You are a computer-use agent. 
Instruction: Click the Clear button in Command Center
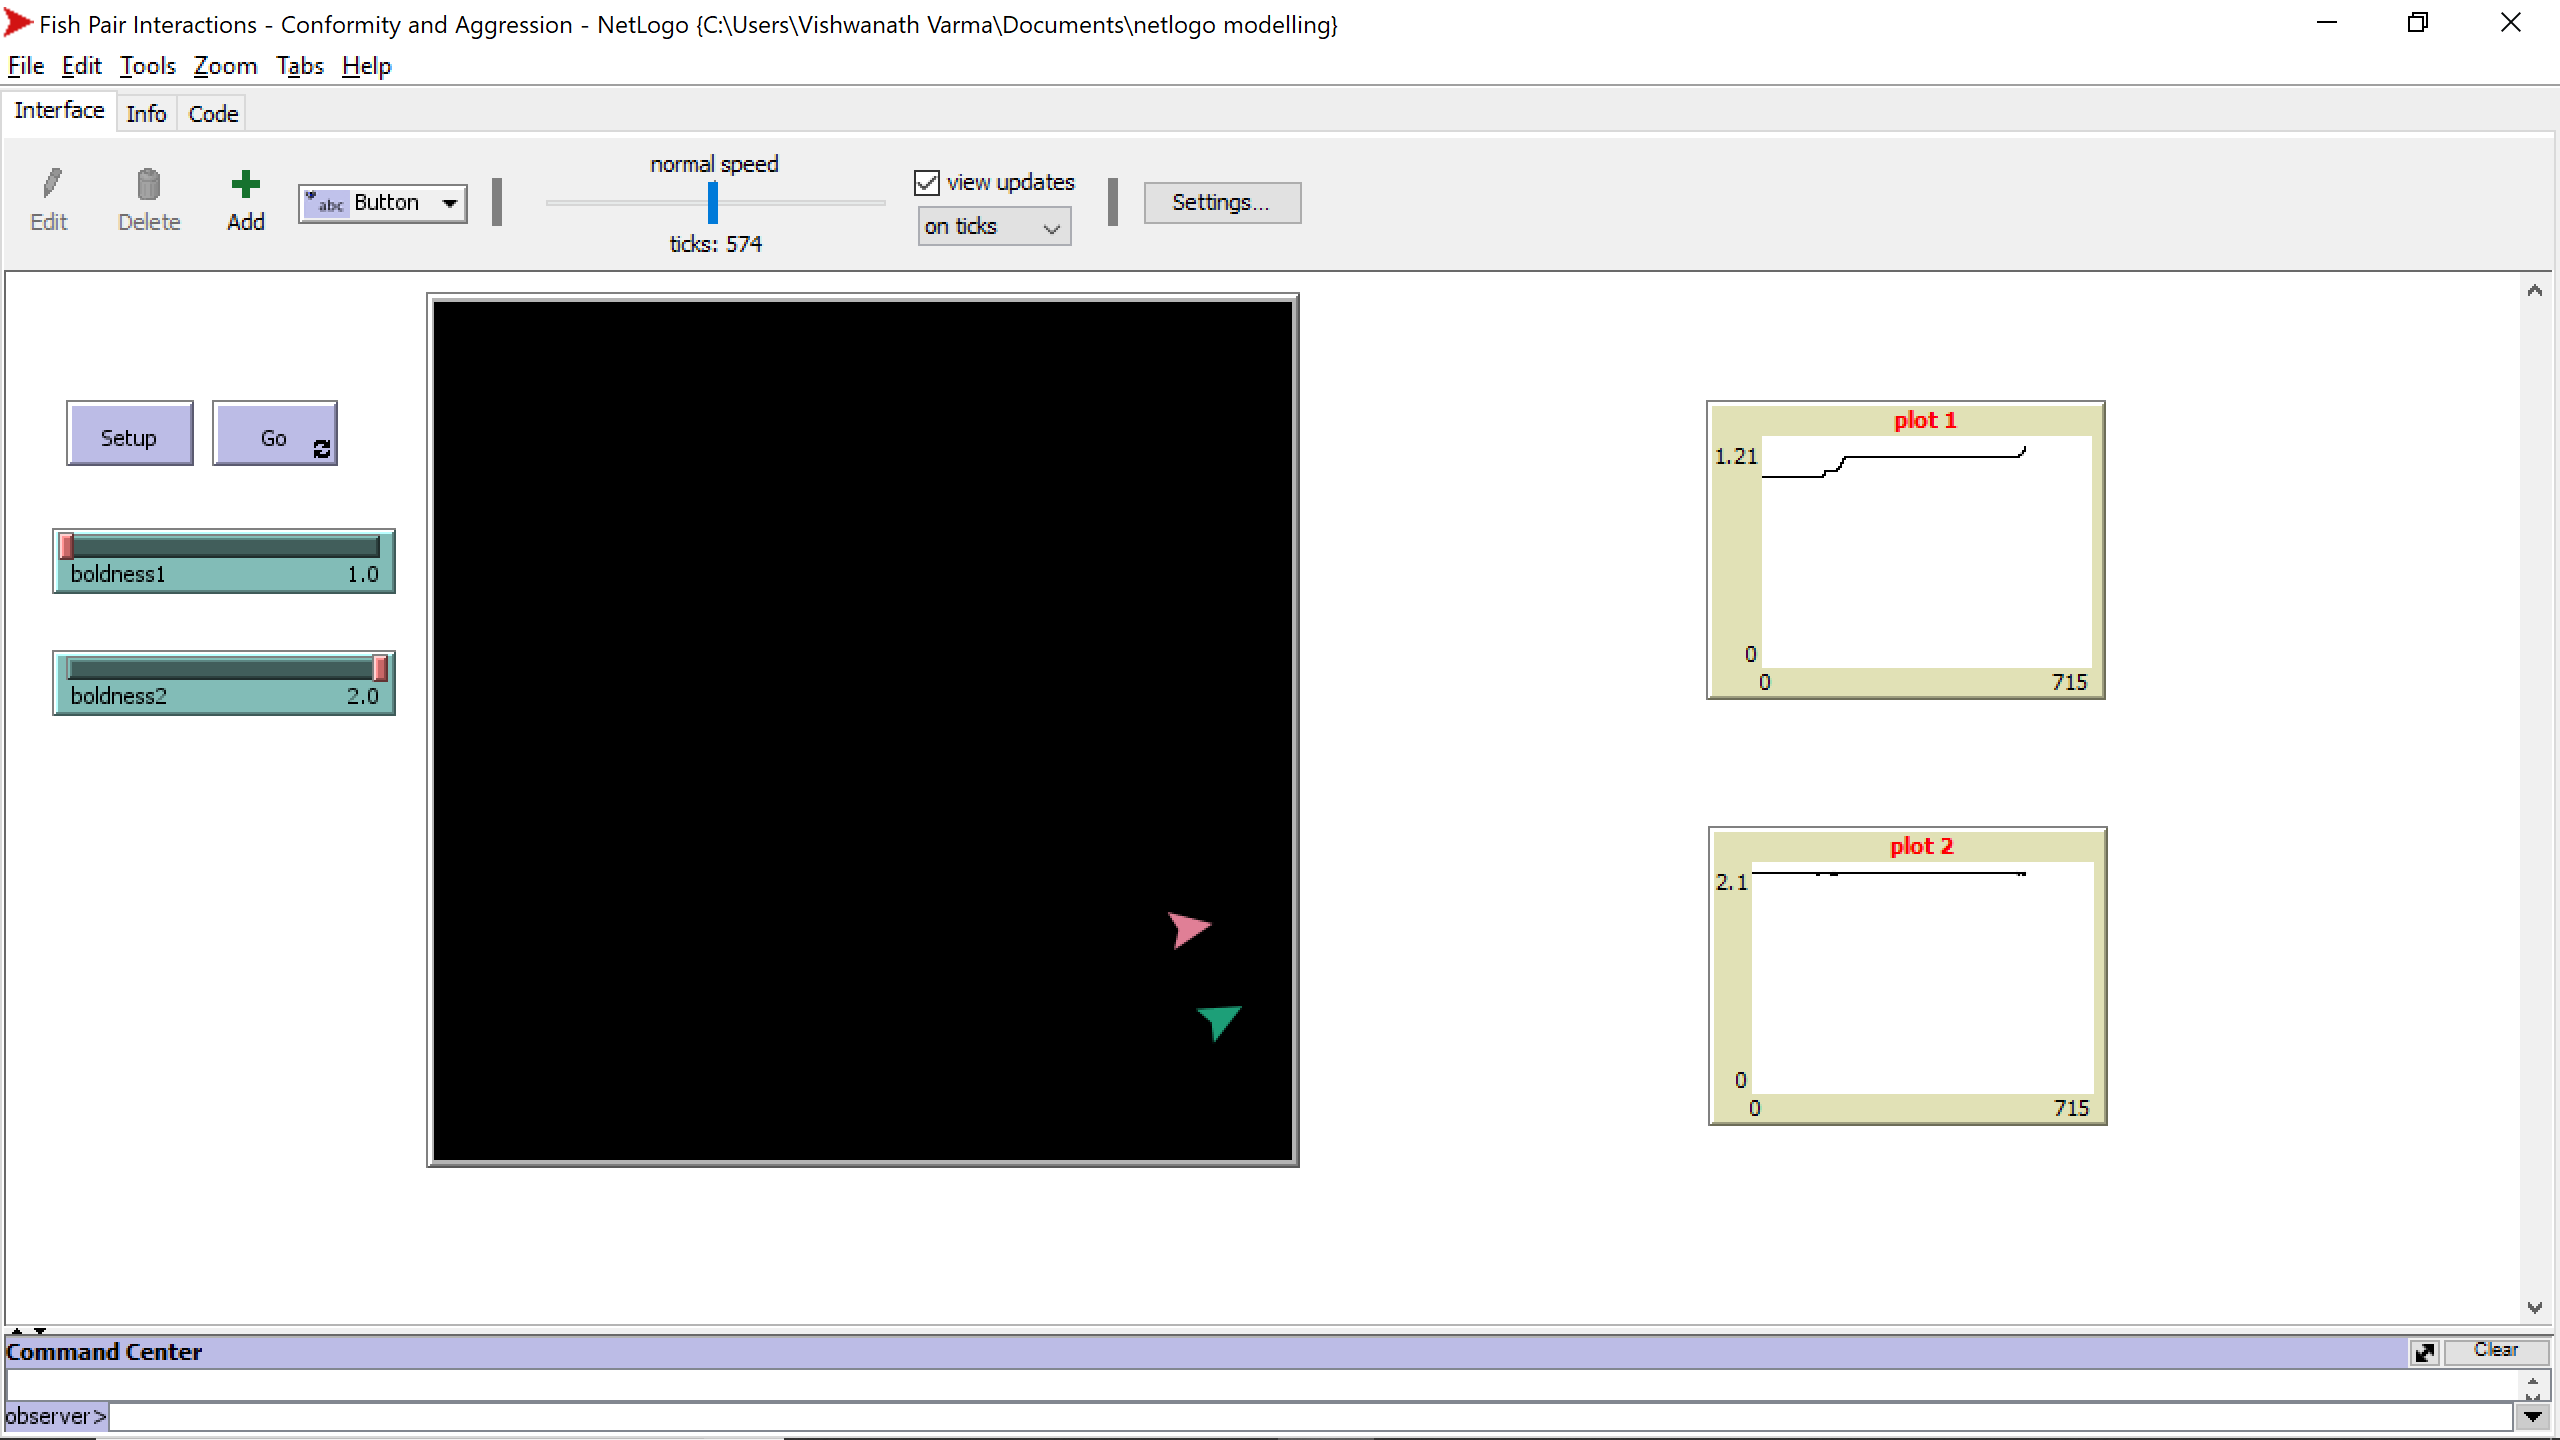pos(2495,1350)
